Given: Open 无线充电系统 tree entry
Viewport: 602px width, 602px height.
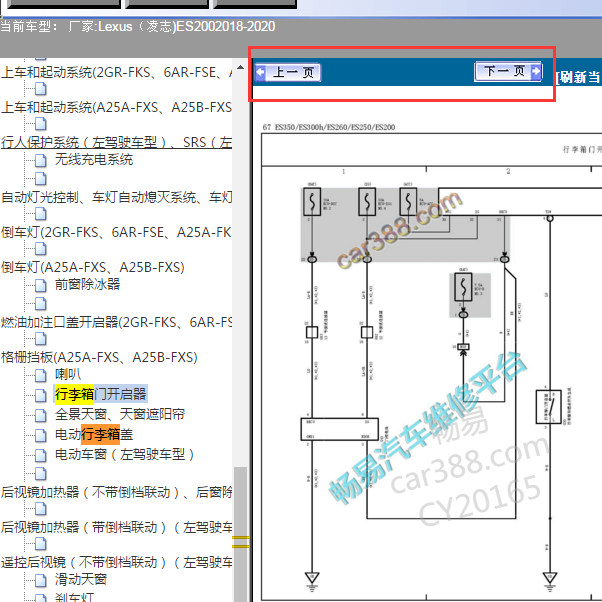Looking at the screenshot, I should pyautogui.click(x=94, y=159).
